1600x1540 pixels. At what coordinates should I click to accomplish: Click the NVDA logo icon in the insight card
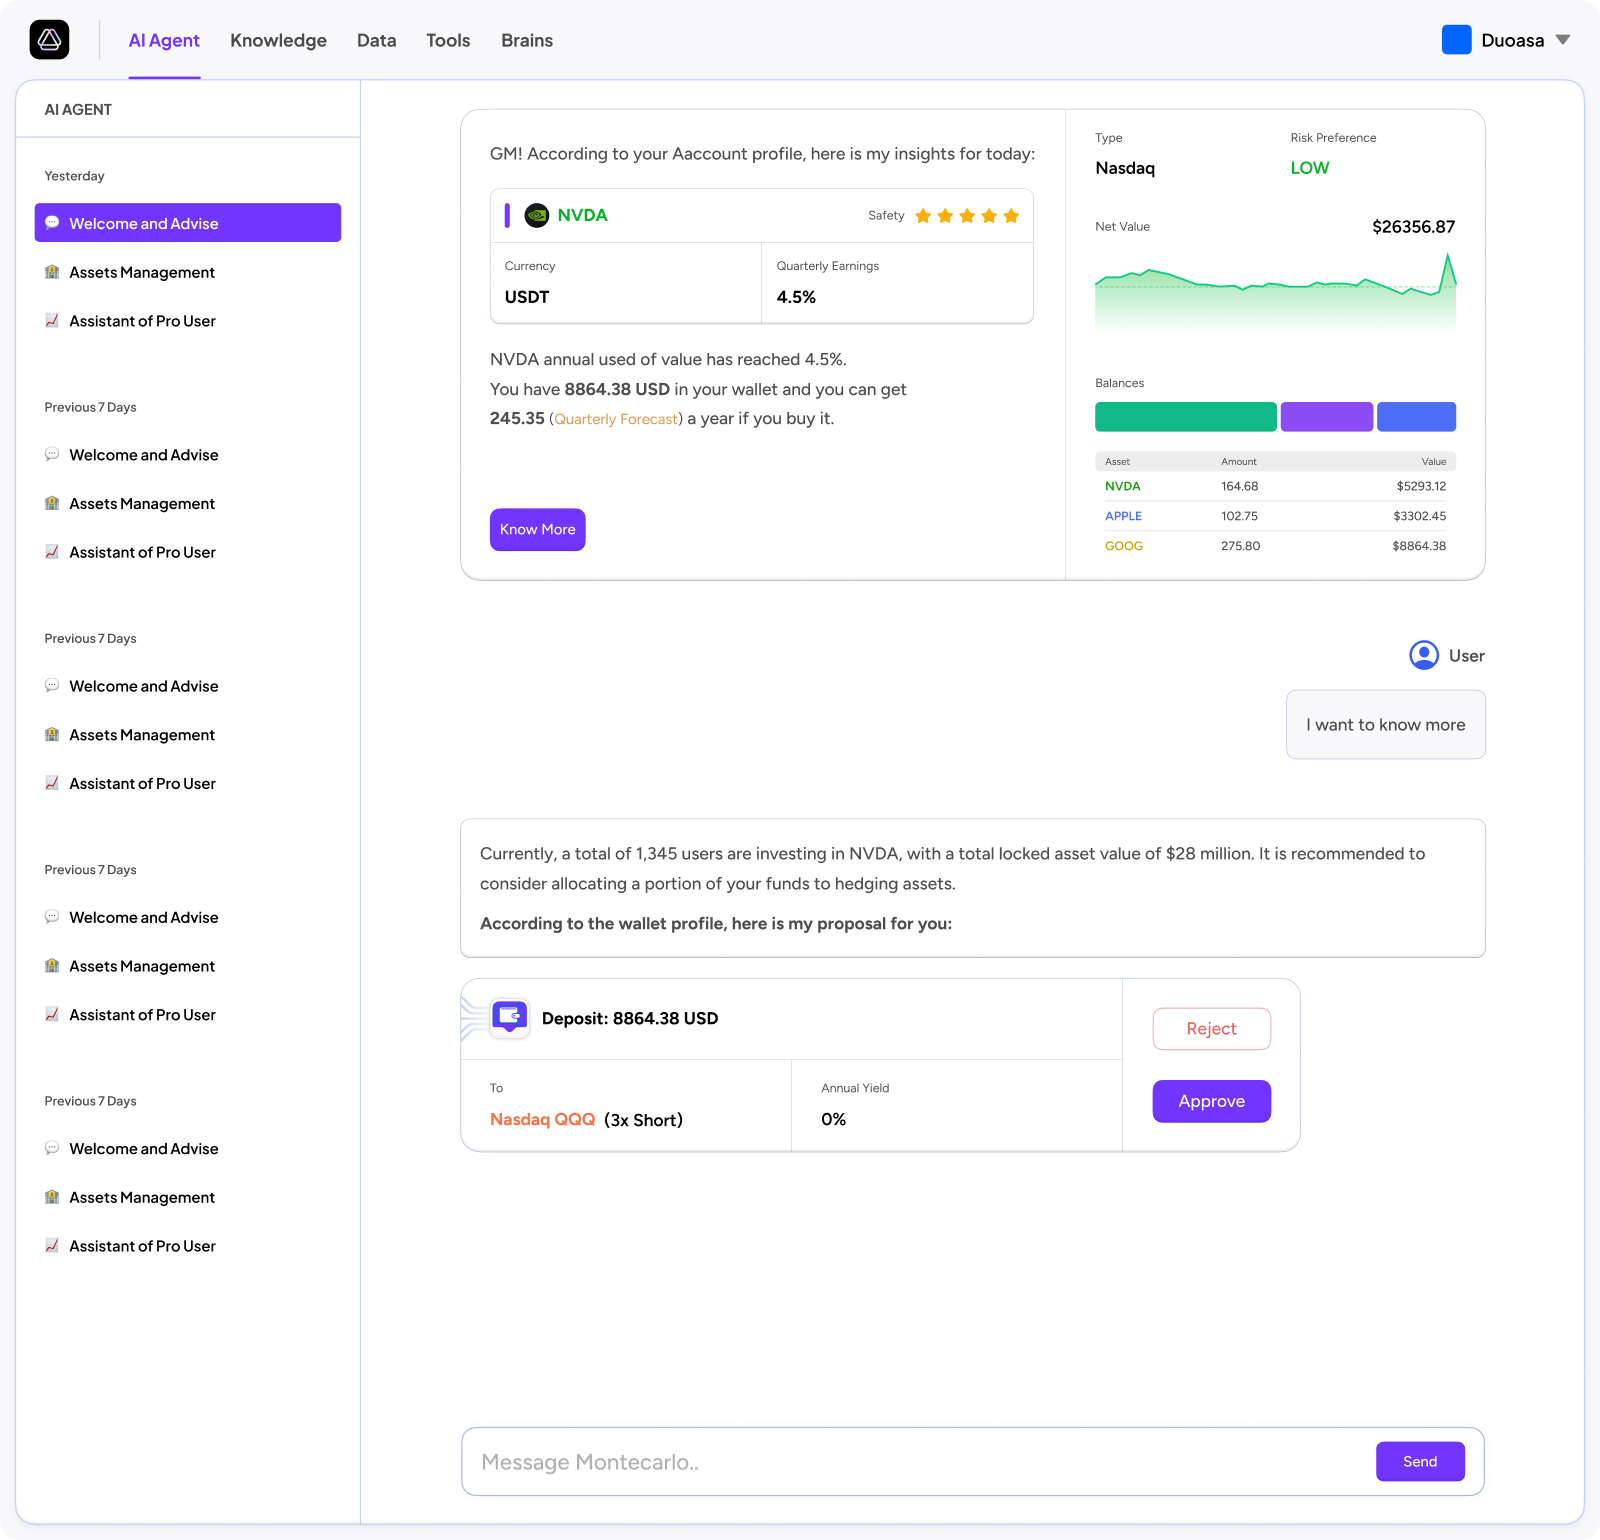click(x=537, y=215)
